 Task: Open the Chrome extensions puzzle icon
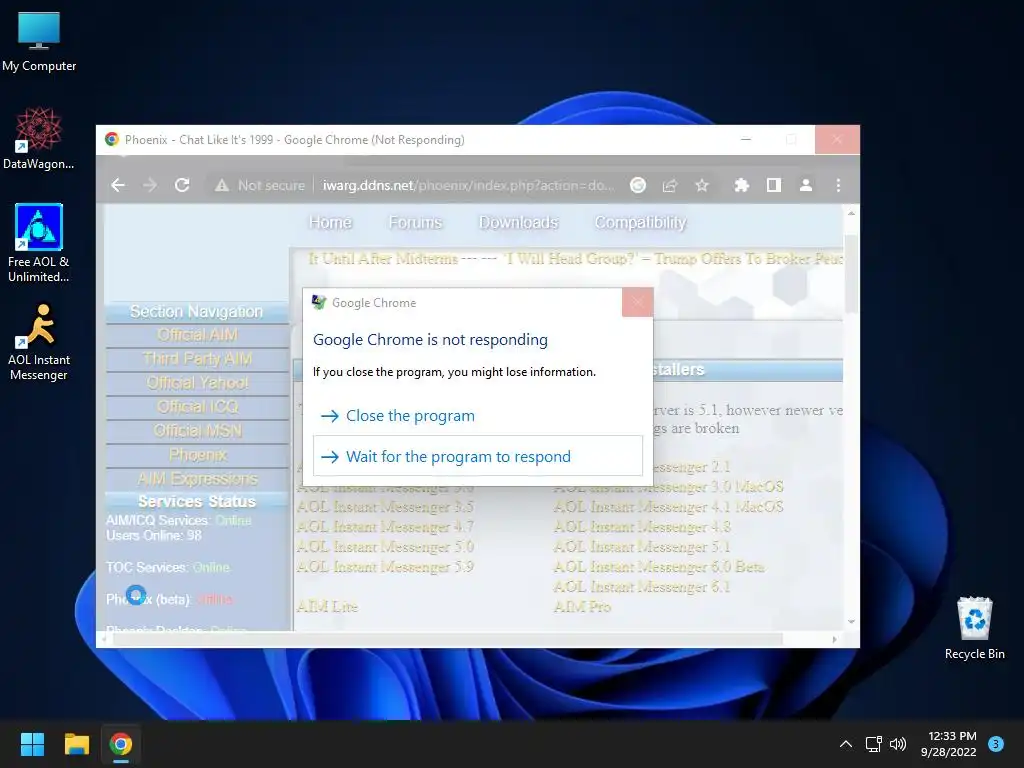(x=741, y=185)
